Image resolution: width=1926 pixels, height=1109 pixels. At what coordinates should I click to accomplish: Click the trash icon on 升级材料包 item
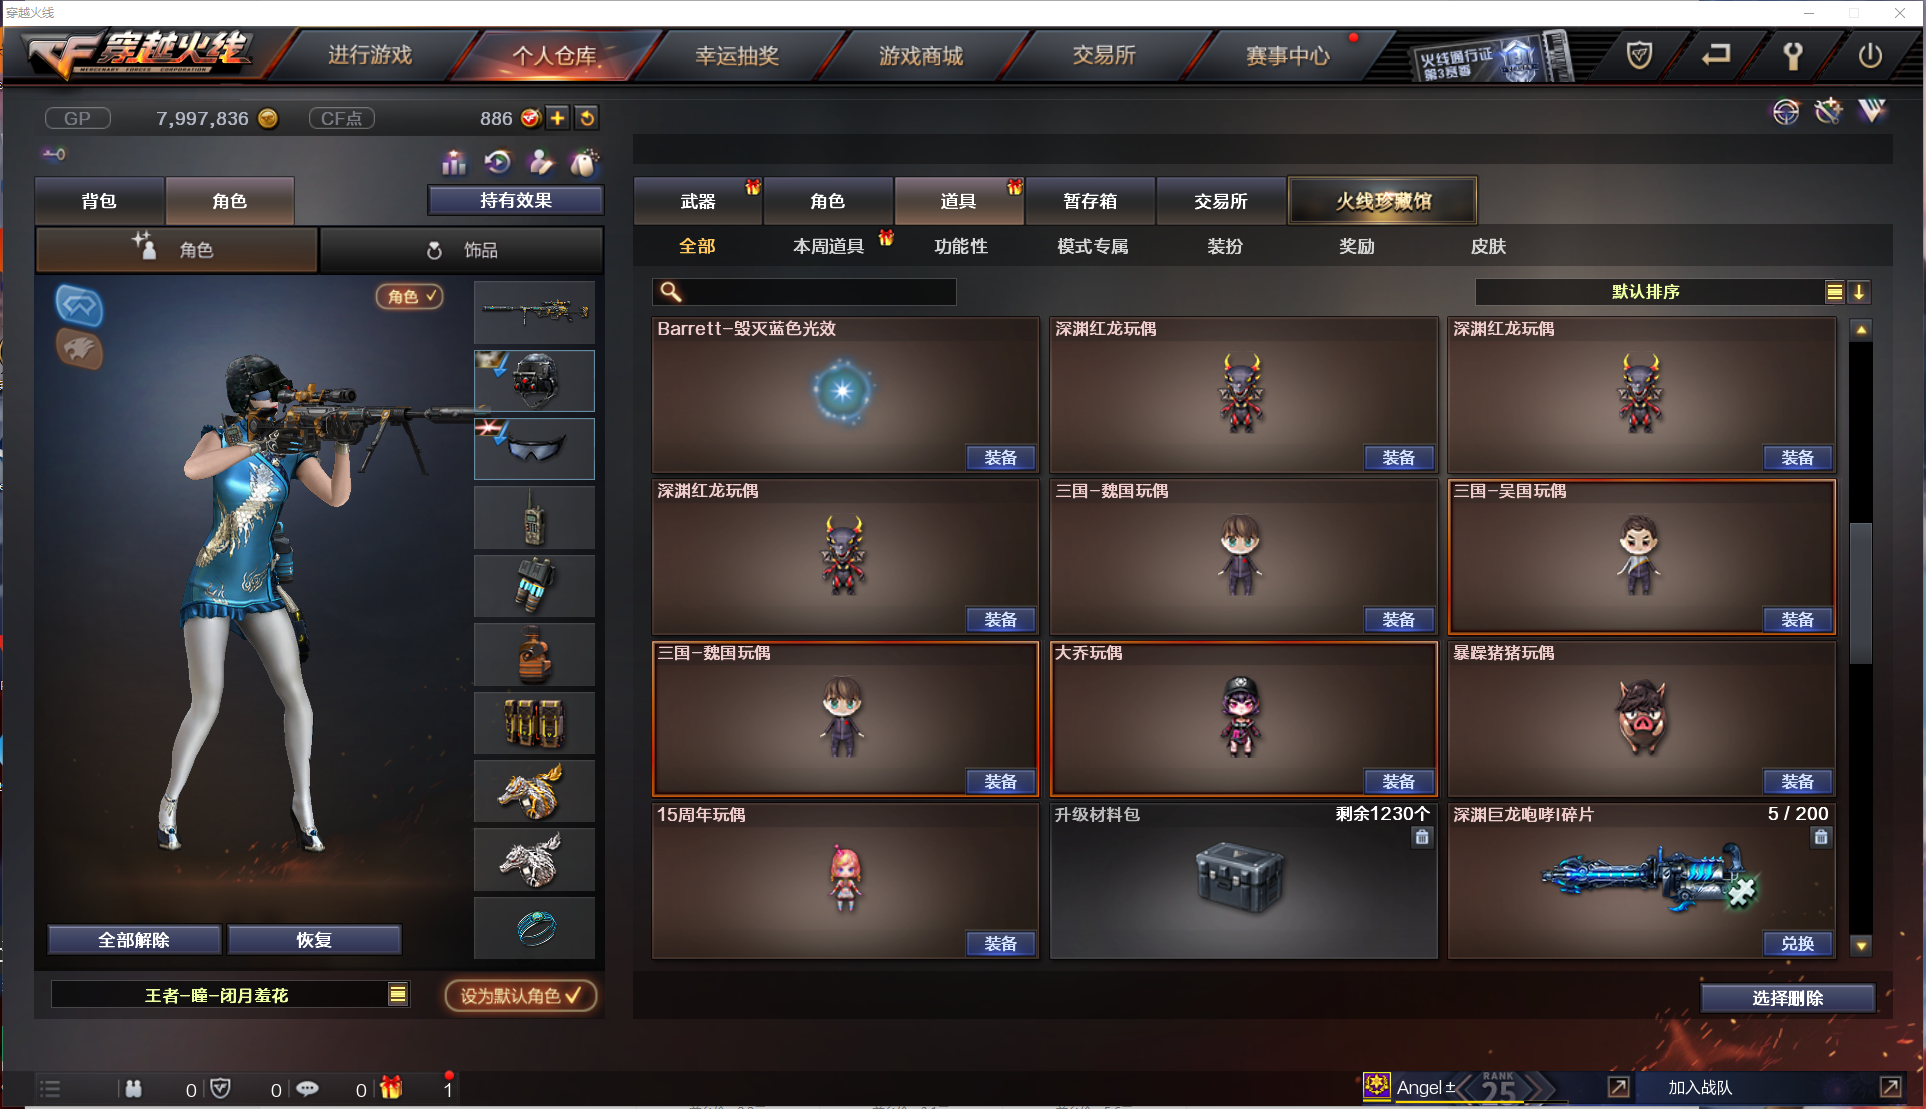1422,837
